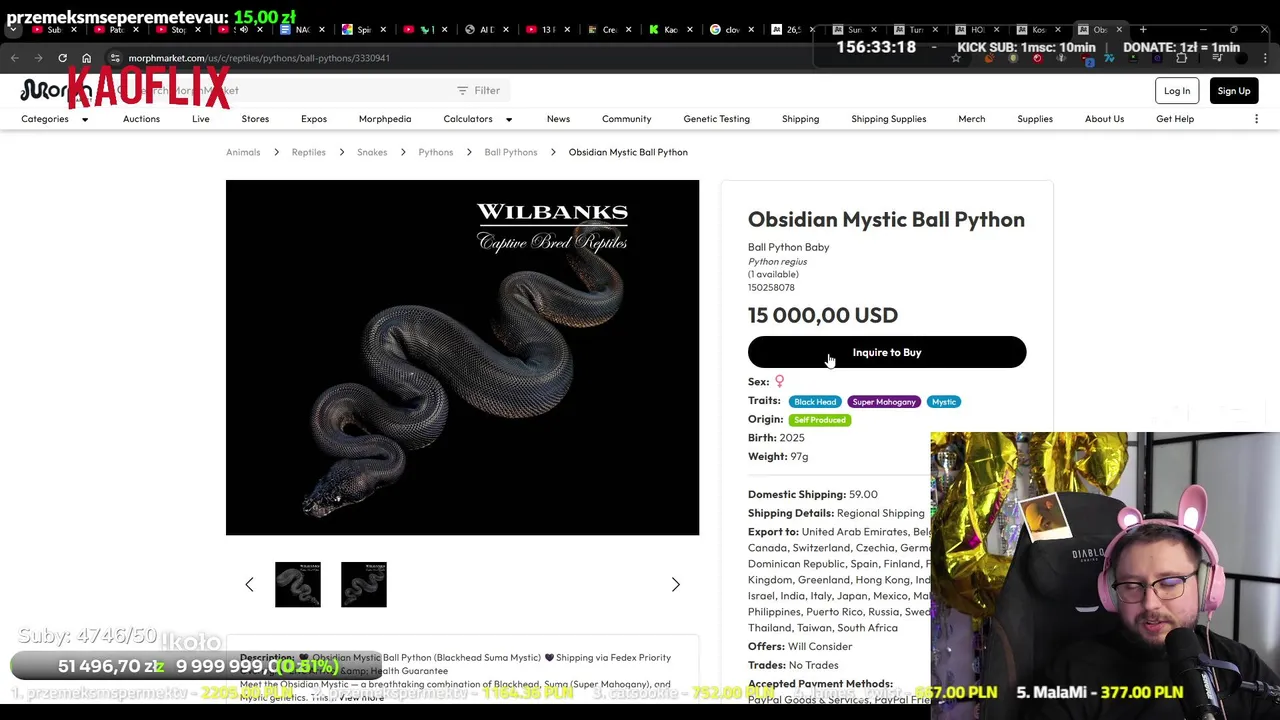1280x720 pixels.
Task: Open the Live menu item
Action: pyautogui.click(x=201, y=119)
